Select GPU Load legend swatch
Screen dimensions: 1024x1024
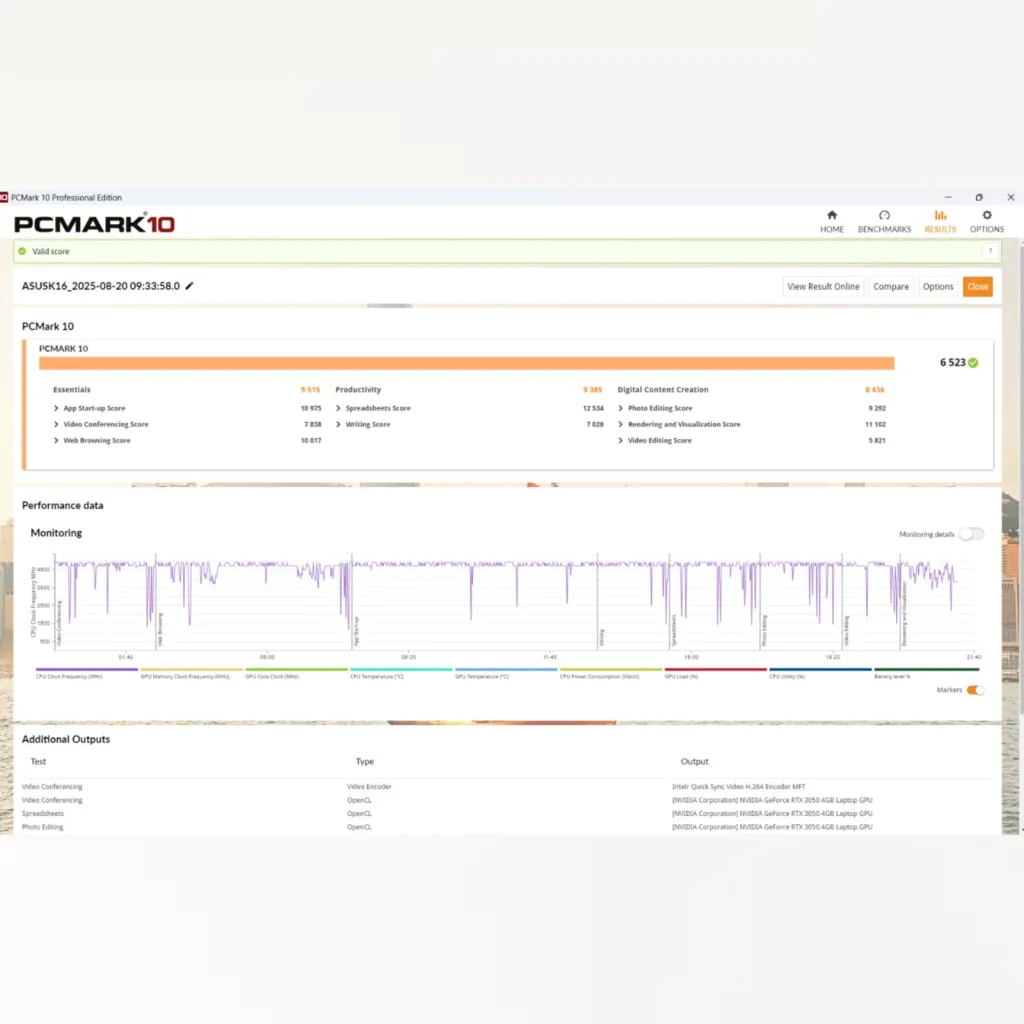[x=716, y=669]
